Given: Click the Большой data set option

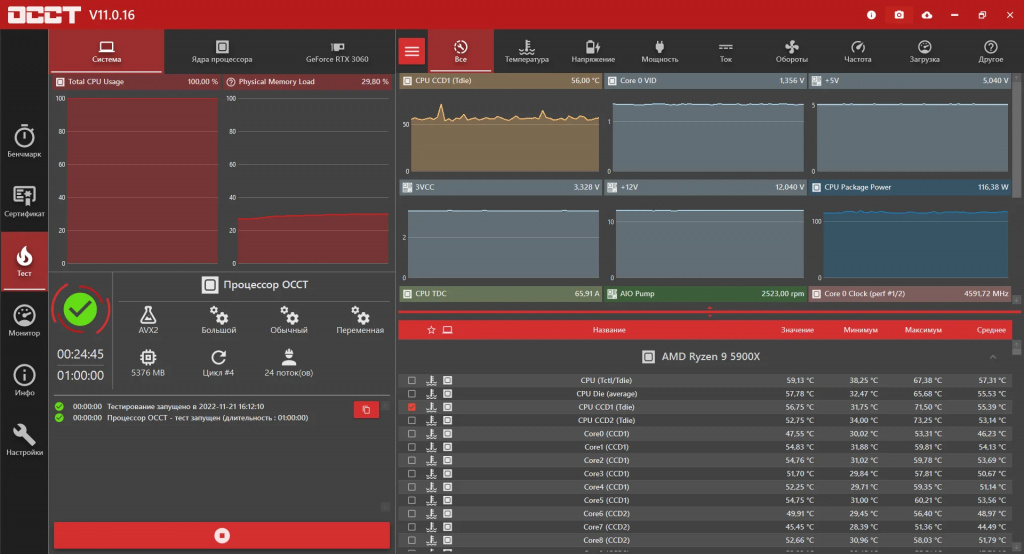Looking at the screenshot, I should [219, 320].
